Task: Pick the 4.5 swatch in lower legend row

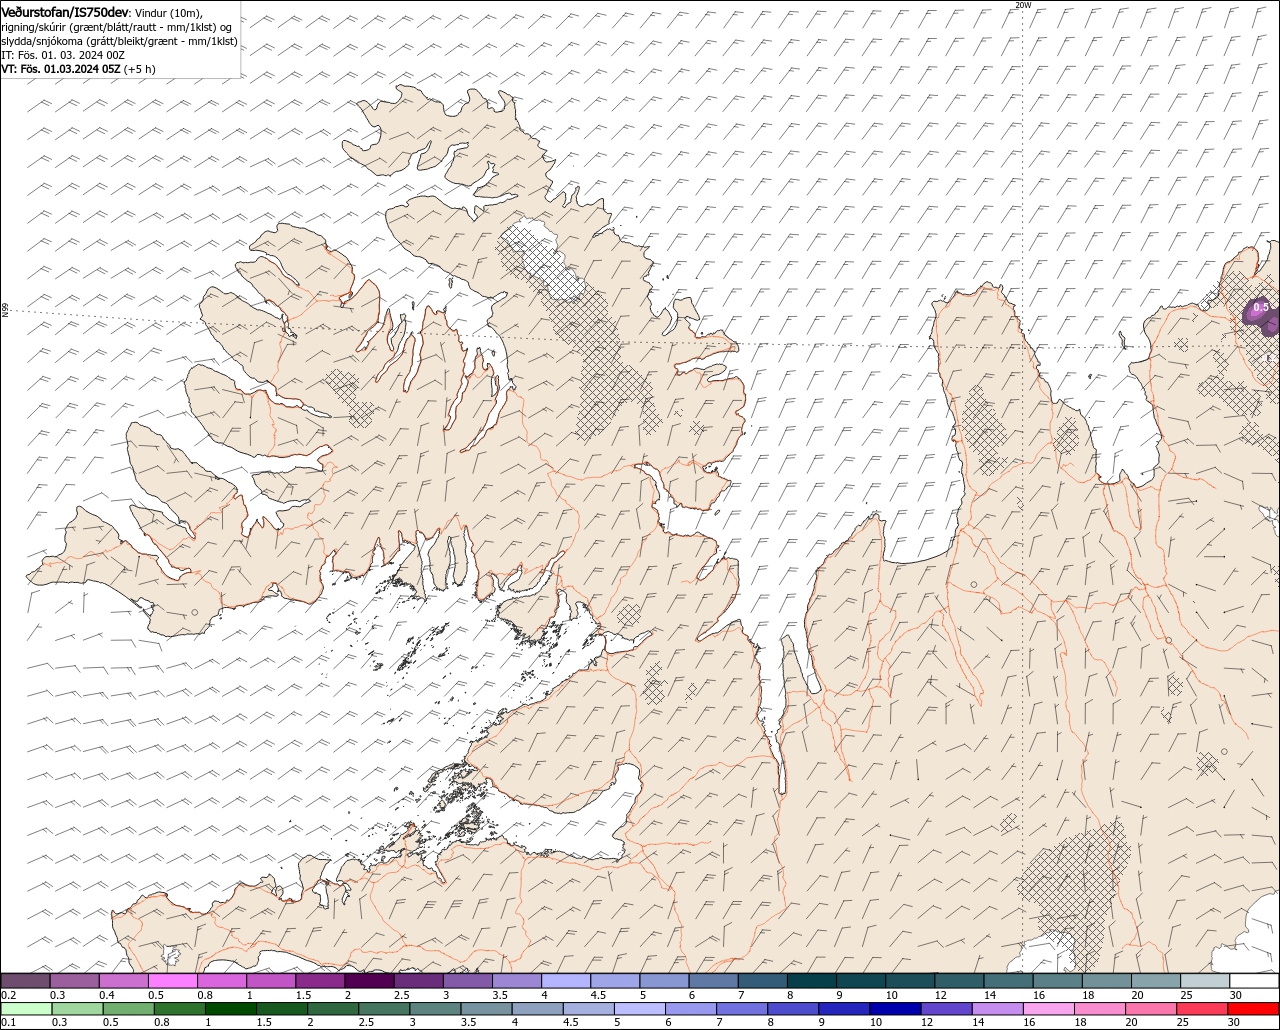Action: 589,1008
